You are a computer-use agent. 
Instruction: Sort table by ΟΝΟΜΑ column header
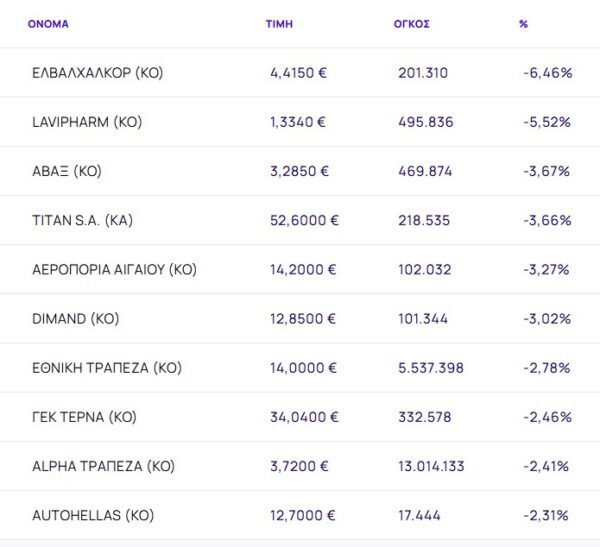point(48,23)
